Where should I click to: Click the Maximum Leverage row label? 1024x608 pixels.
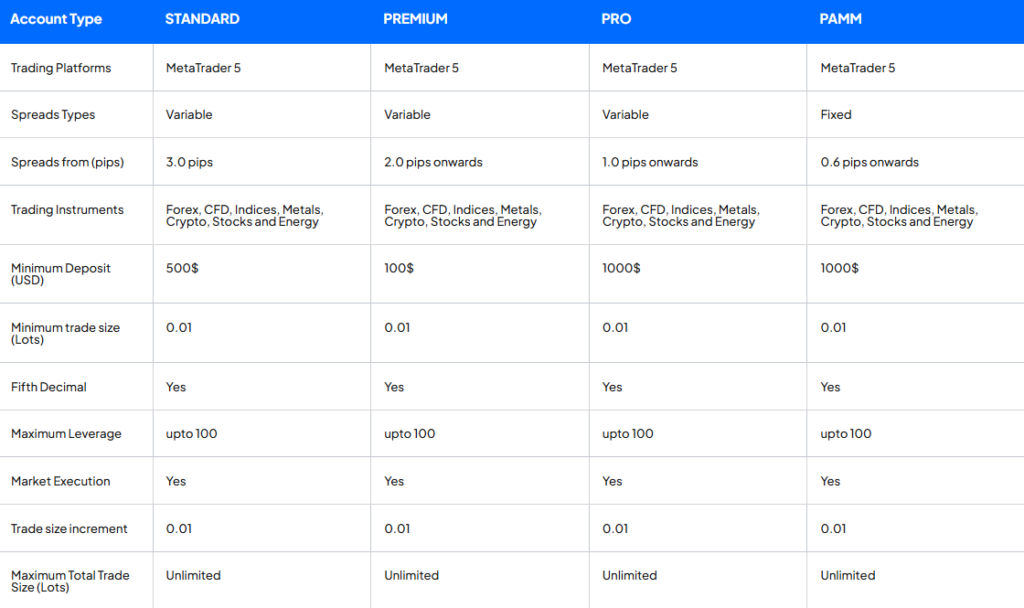point(66,434)
